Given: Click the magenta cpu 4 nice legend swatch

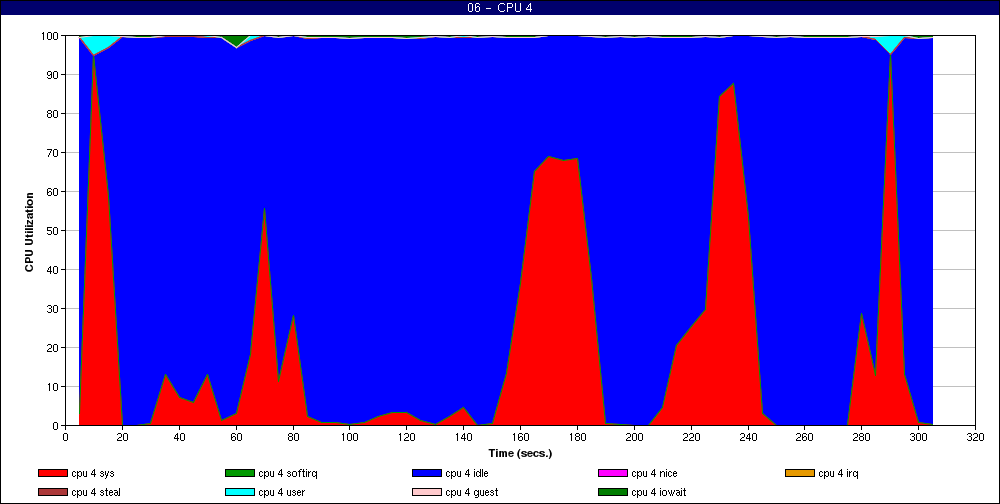Looking at the screenshot, I should pyautogui.click(x=613, y=473).
